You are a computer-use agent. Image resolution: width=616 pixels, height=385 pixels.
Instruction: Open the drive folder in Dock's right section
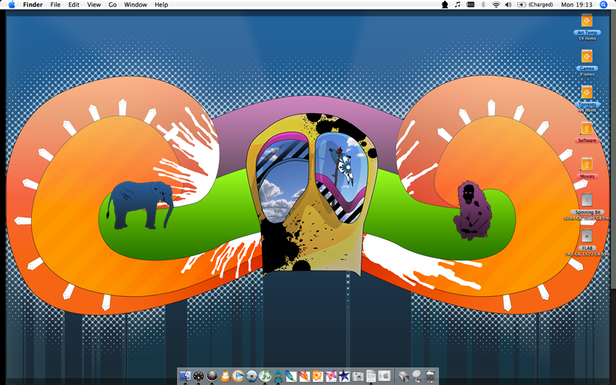(403, 376)
